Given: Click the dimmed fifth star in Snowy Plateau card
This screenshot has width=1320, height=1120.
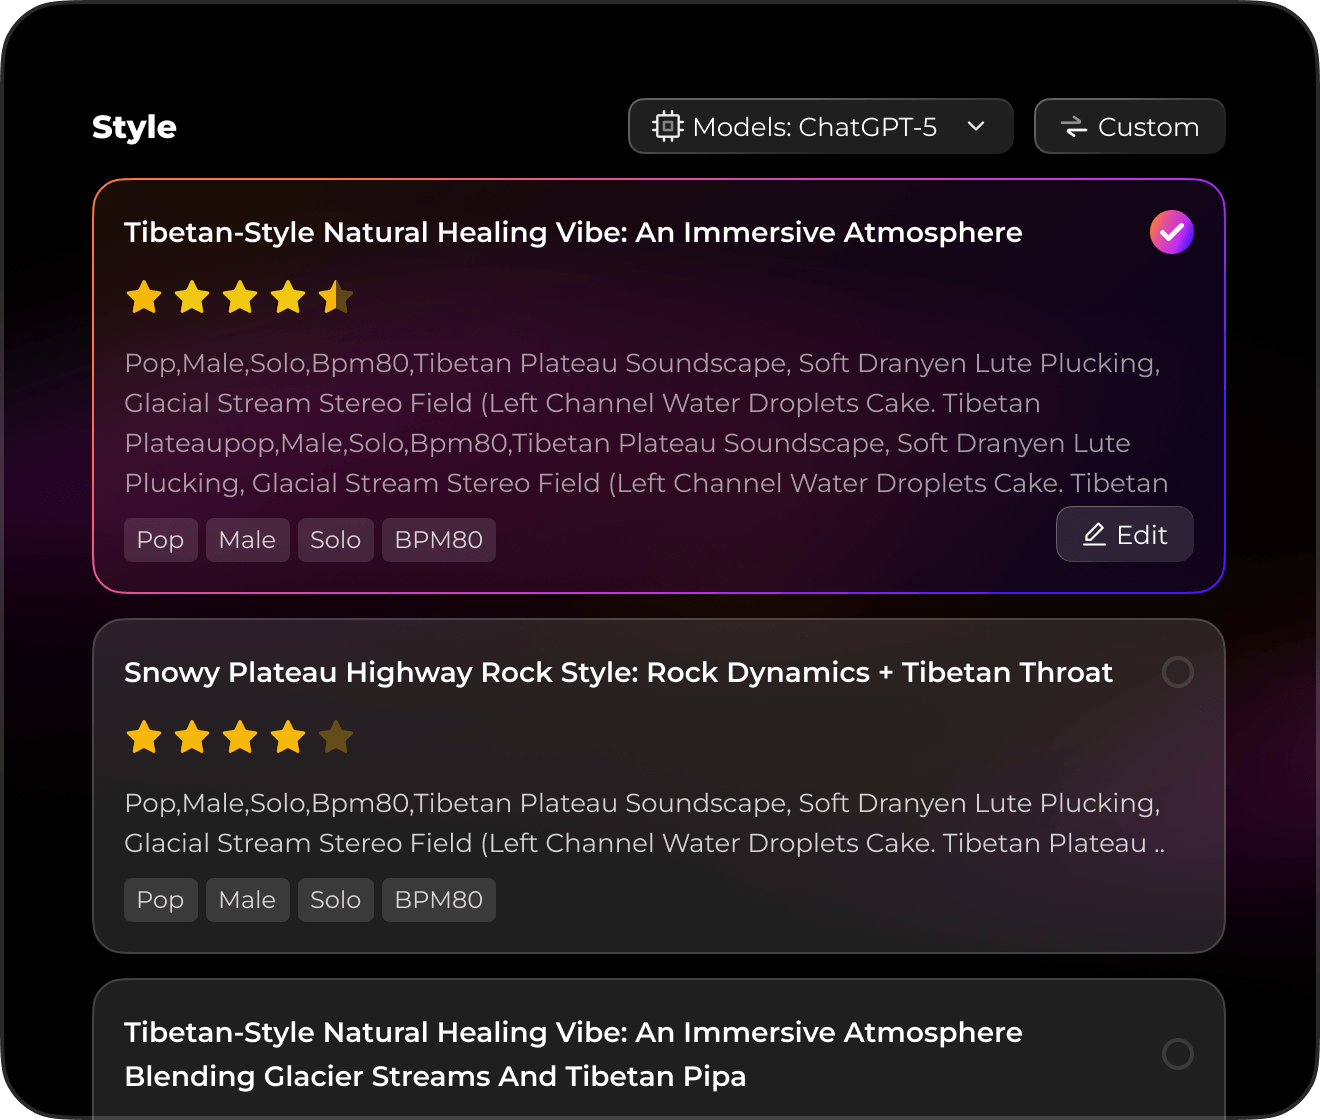Looking at the screenshot, I should tap(336, 737).
